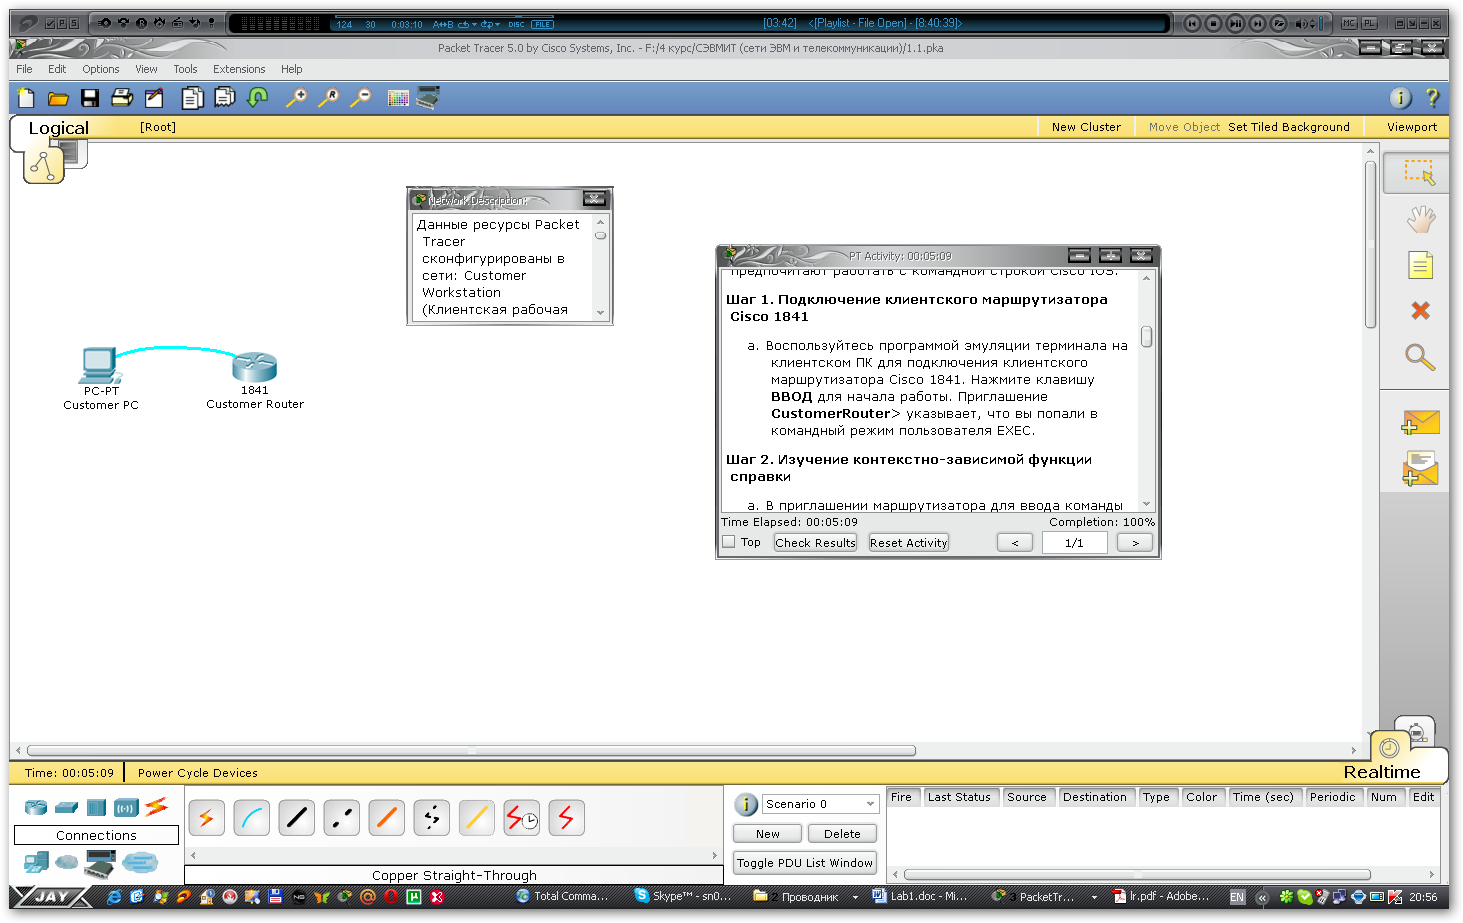The height and width of the screenshot is (923, 1463).
Task: Switch to the Realtime mode tab
Action: [x=1382, y=772]
